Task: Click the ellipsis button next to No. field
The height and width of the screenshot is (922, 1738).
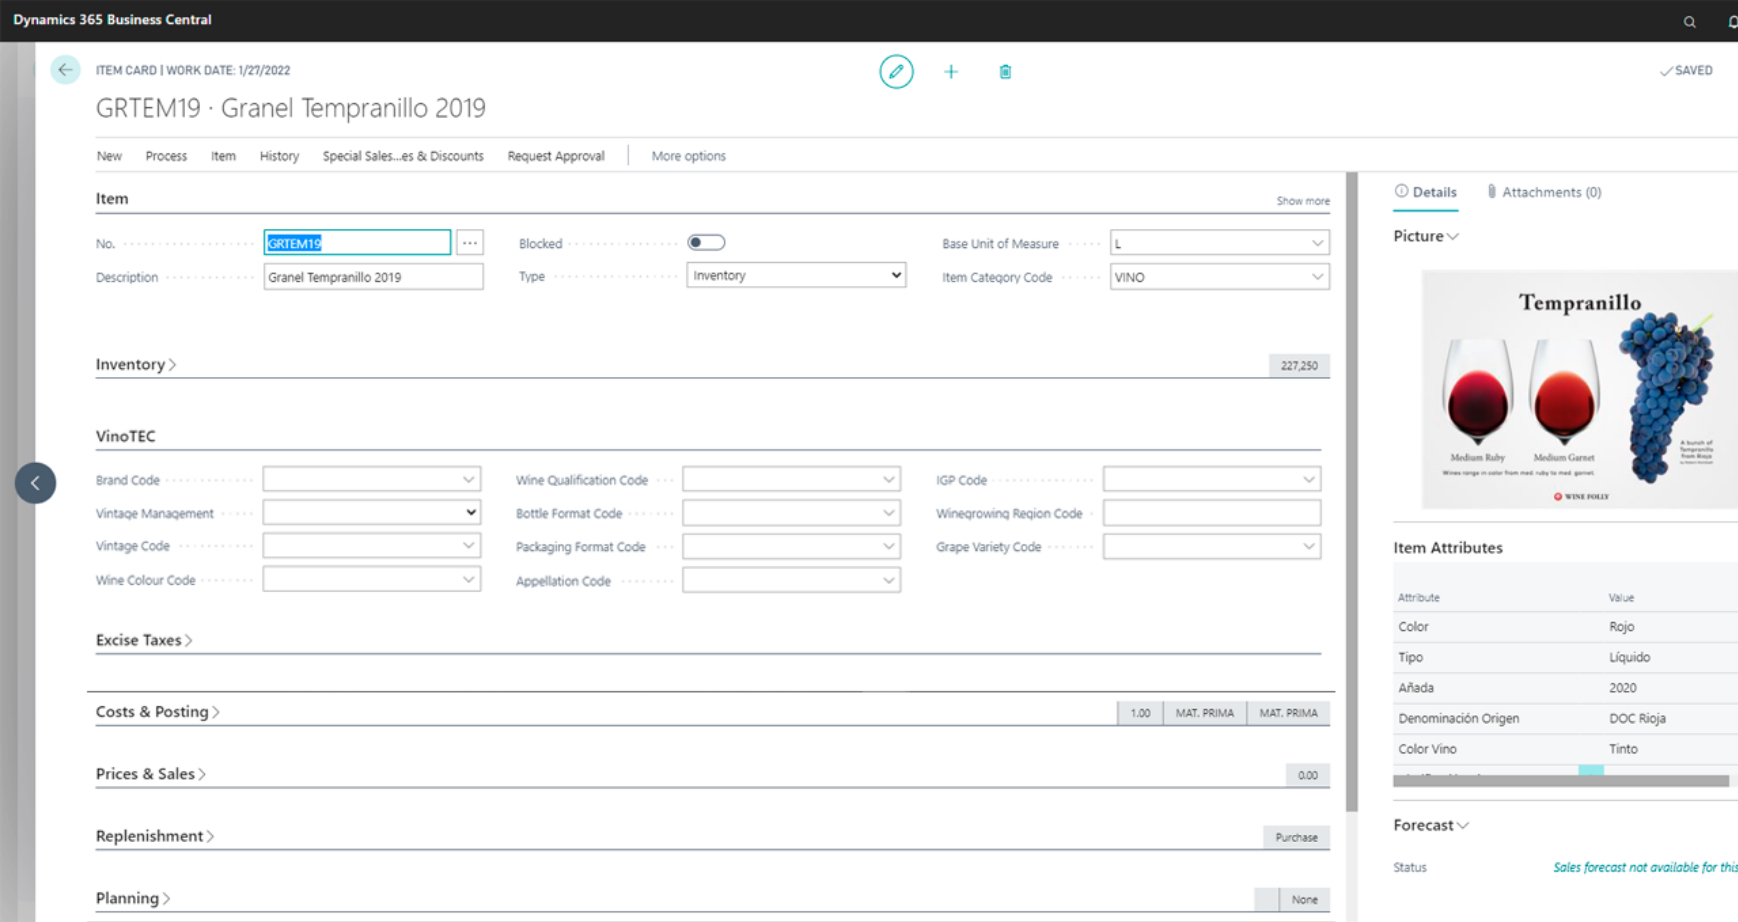Action: click(469, 243)
